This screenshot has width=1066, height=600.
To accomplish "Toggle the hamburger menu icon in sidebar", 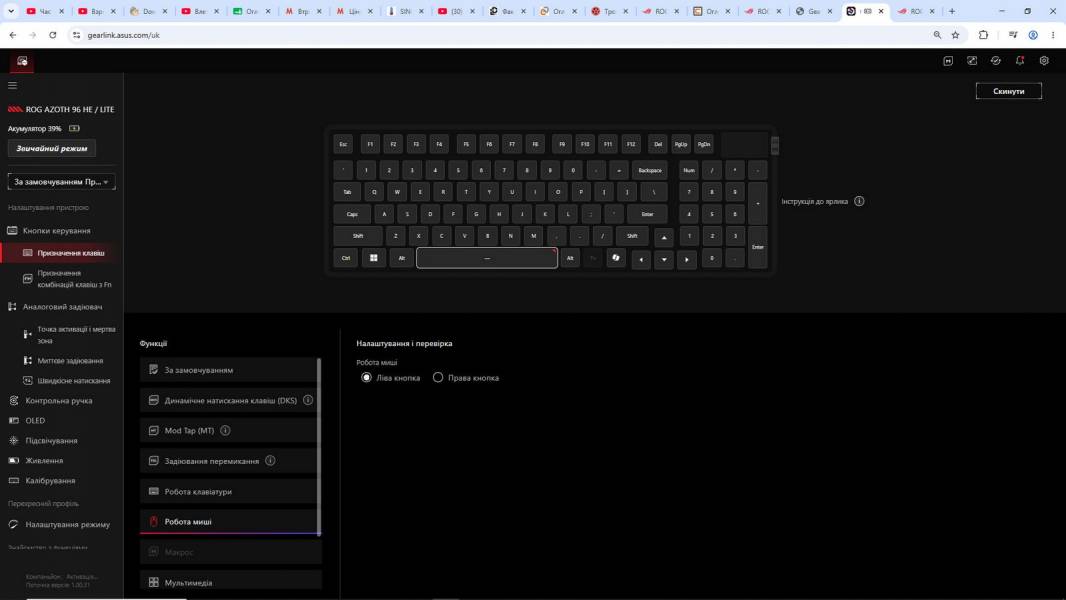I will point(12,86).
